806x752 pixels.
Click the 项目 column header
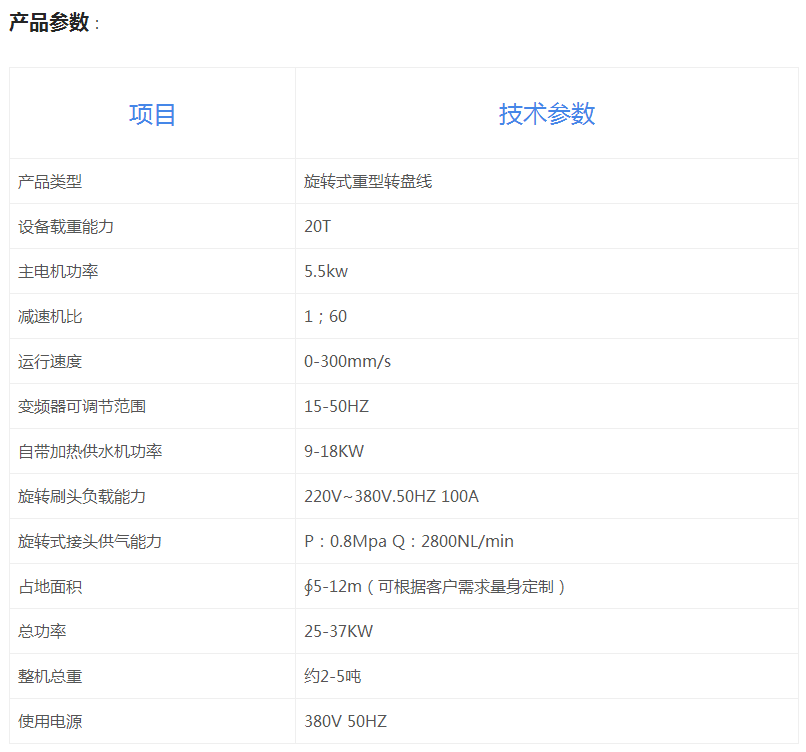[152, 114]
